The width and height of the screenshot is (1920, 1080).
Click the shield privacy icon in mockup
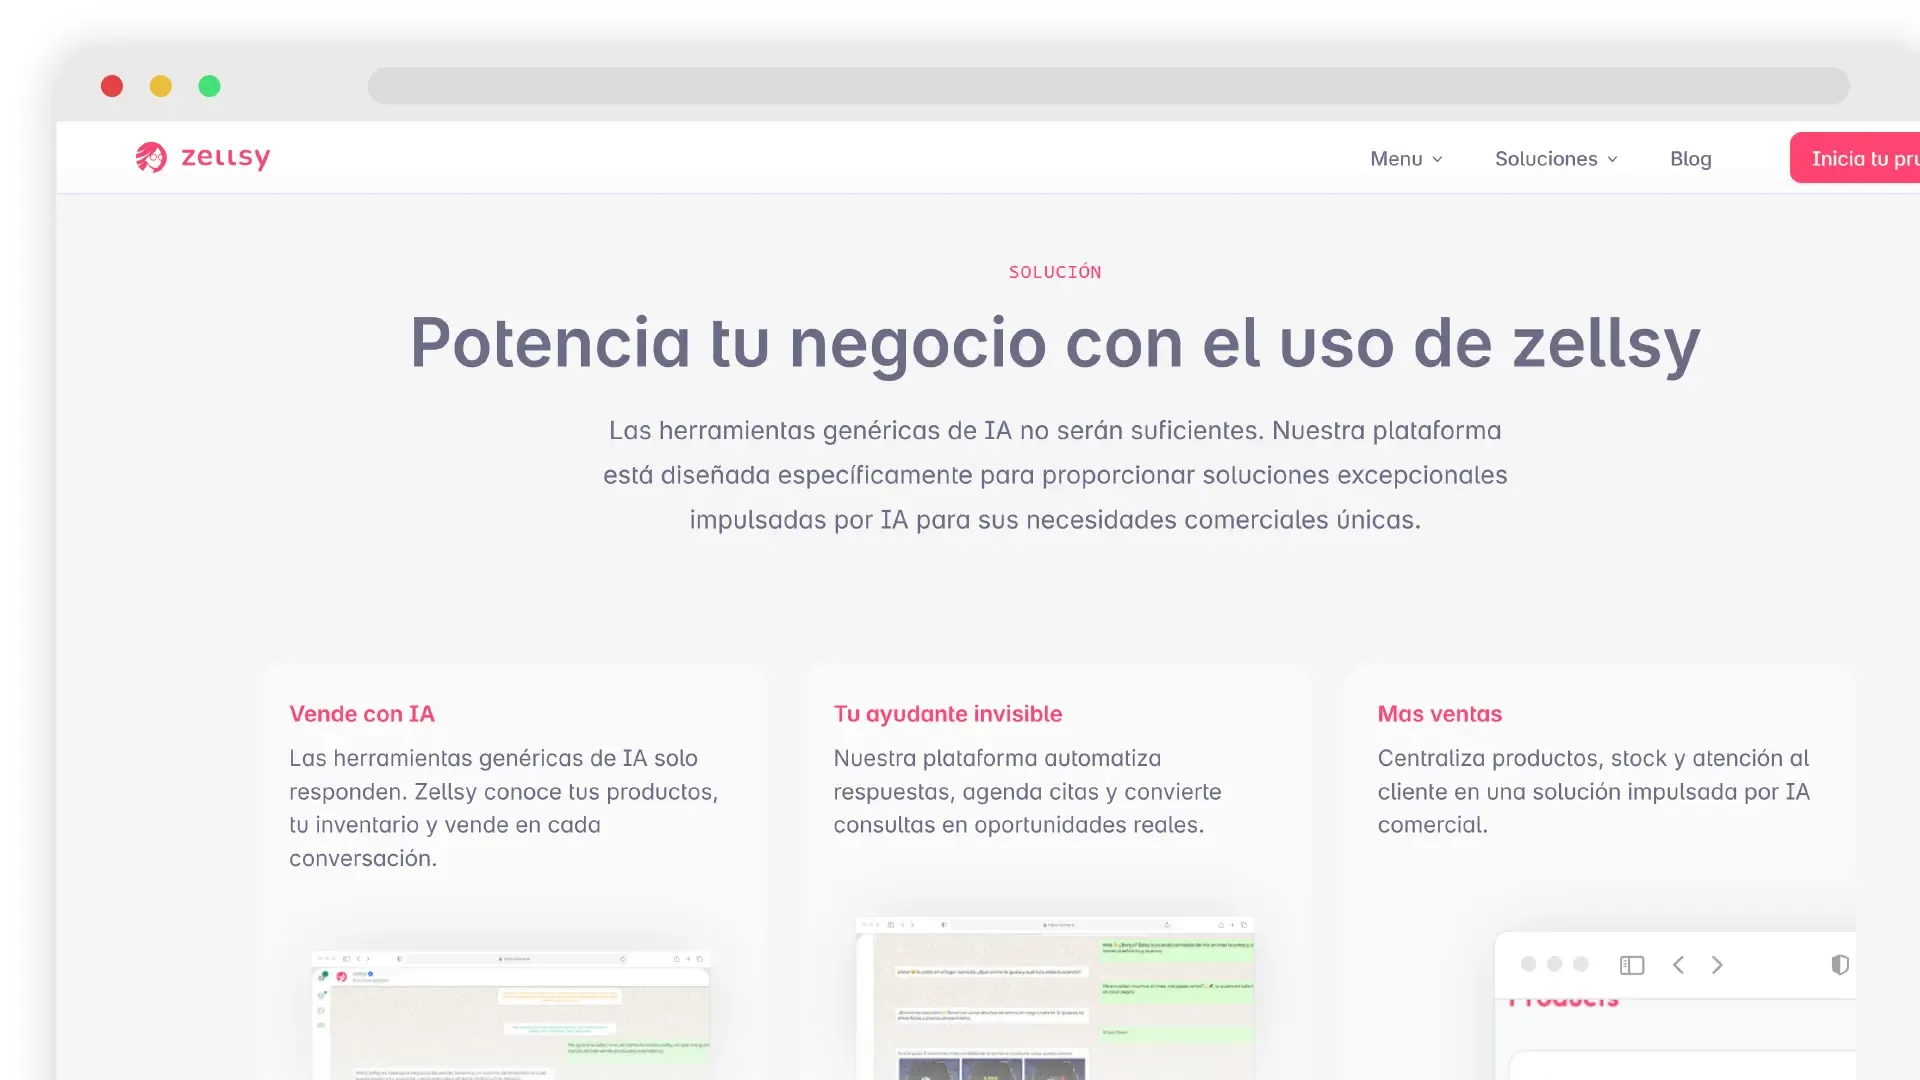1839,965
